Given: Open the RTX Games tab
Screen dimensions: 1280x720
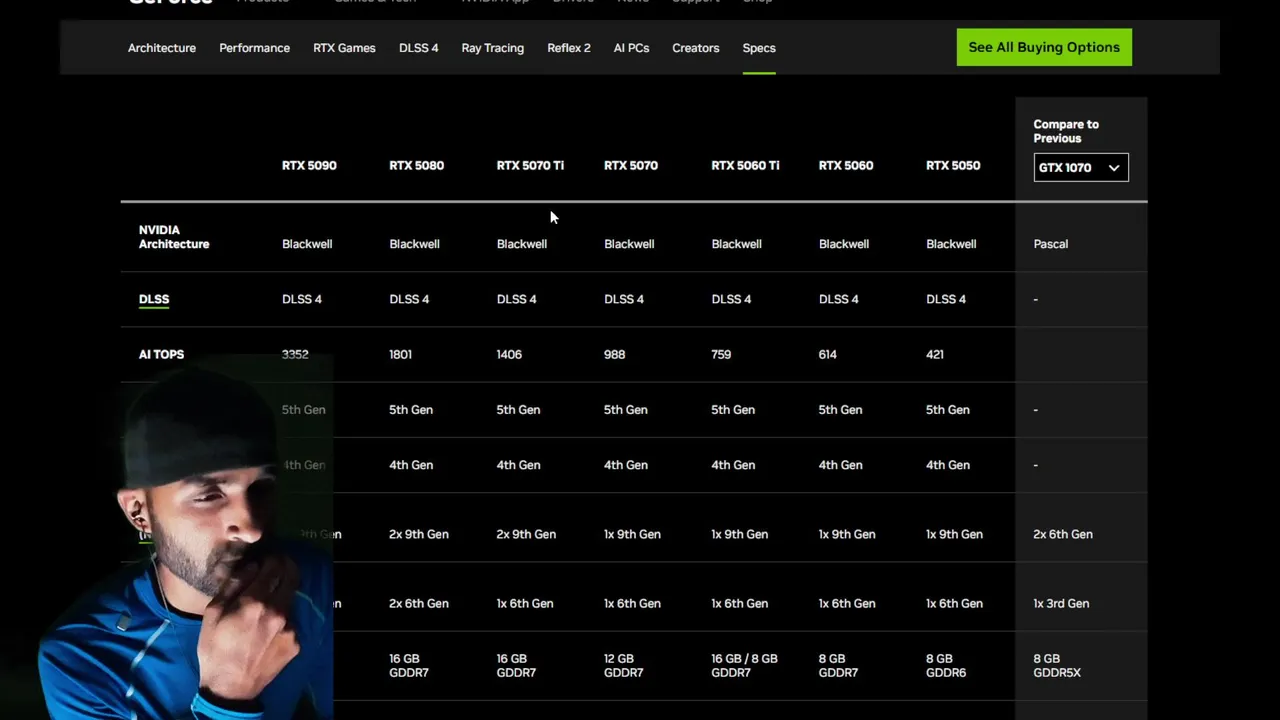Looking at the screenshot, I should pos(344,48).
